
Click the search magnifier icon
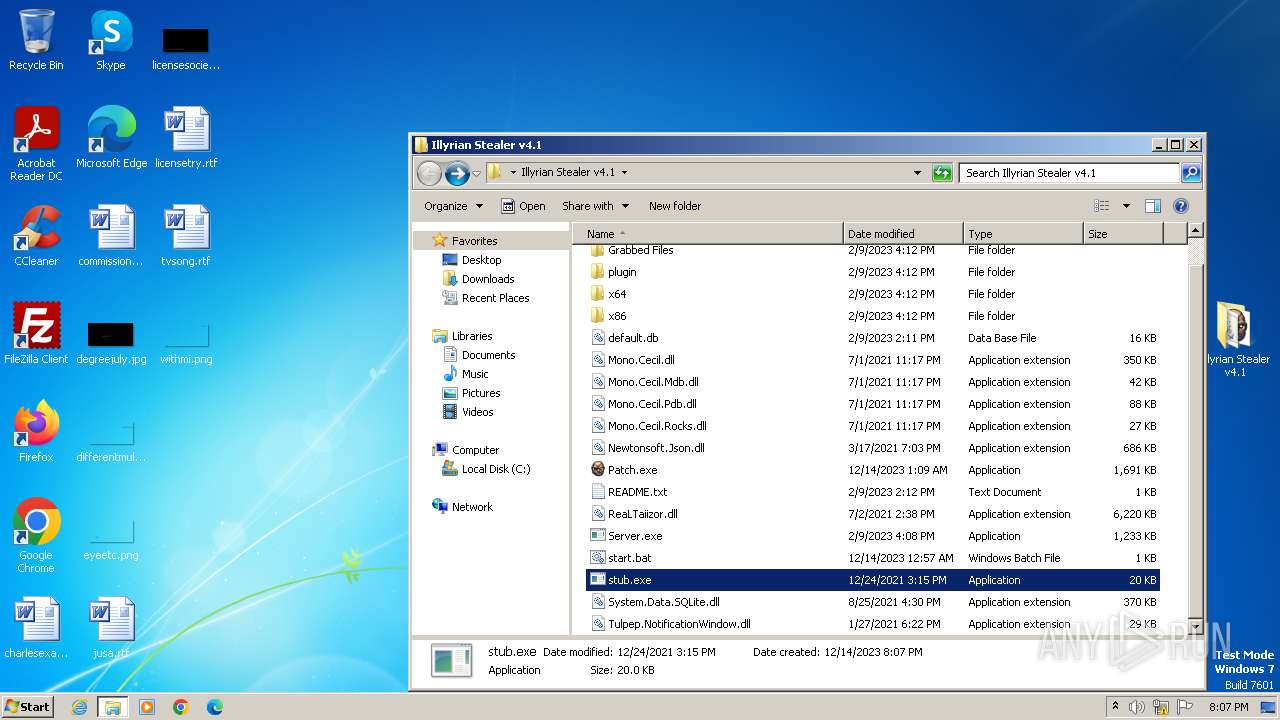1190,173
